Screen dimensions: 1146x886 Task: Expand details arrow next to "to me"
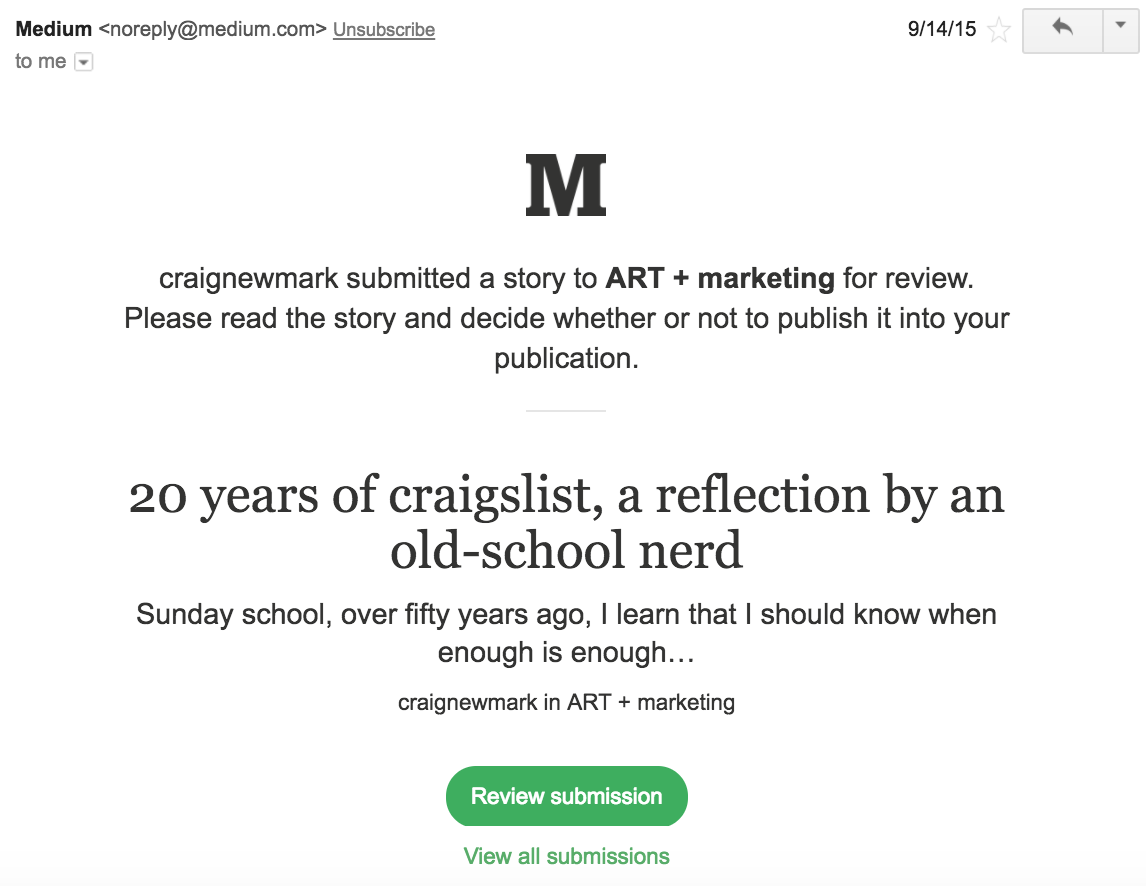84,62
